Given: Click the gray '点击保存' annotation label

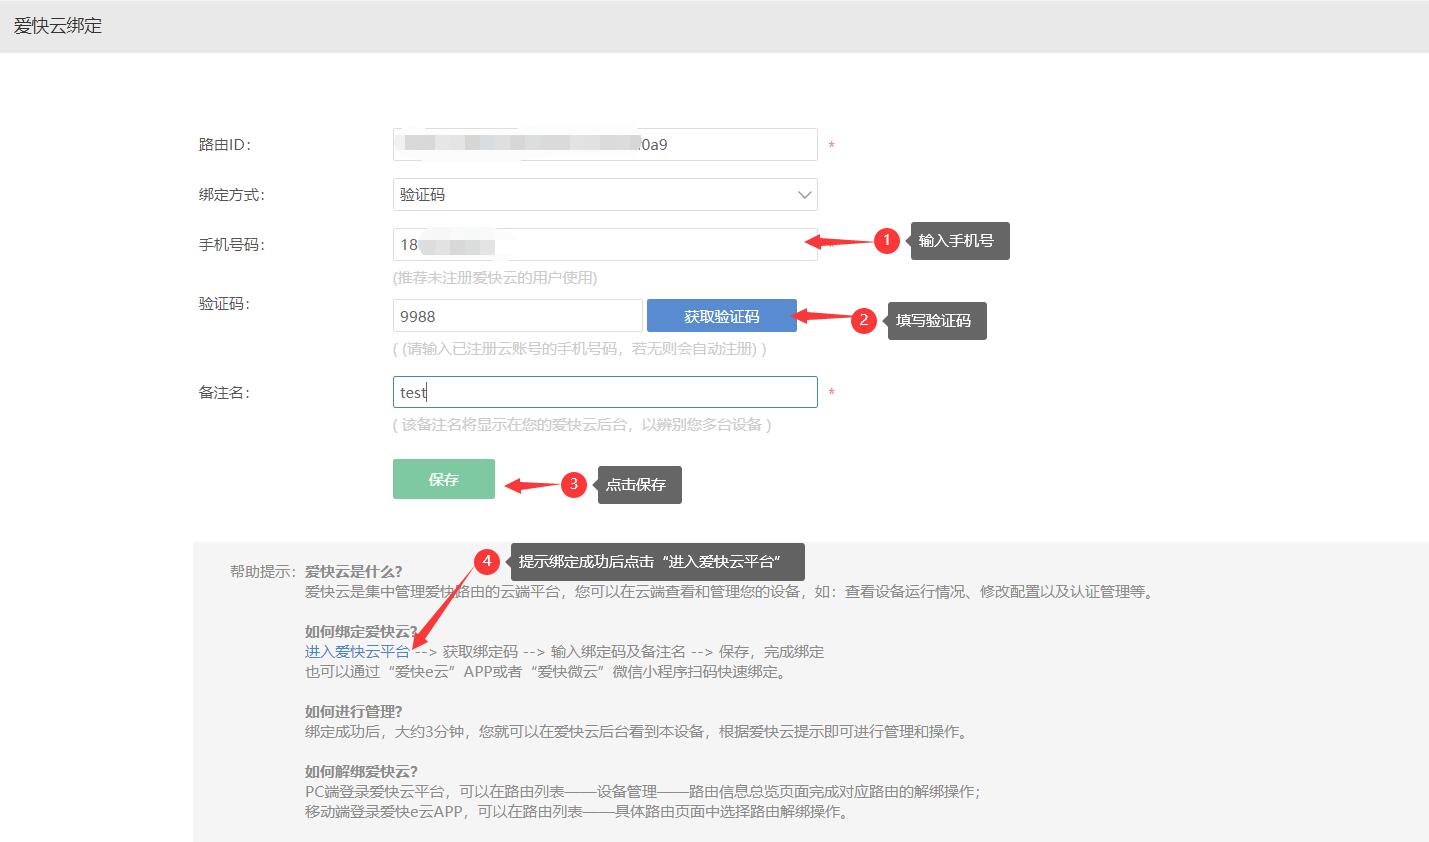Looking at the screenshot, I should tap(638, 484).
